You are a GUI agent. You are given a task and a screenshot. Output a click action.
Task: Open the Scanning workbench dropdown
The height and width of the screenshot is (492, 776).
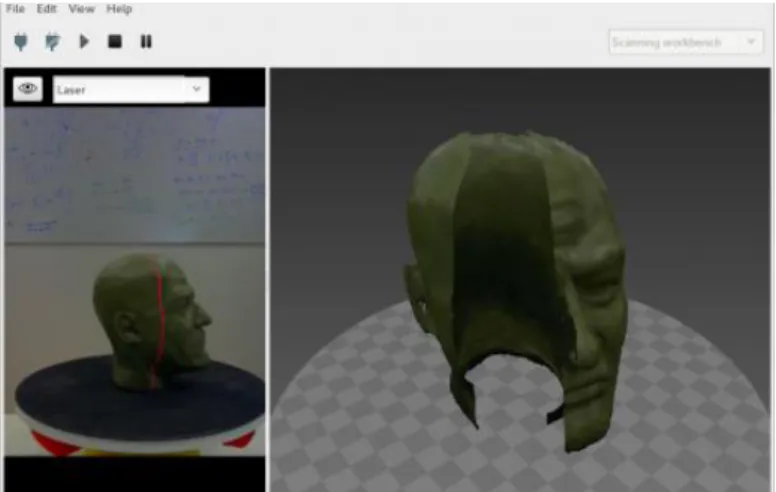[x=685, y=43]
